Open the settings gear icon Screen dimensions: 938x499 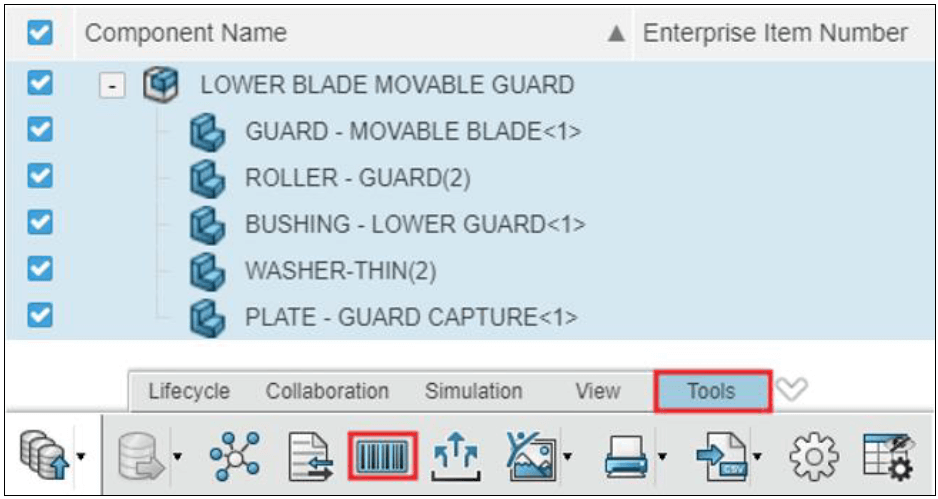(815, 457)
